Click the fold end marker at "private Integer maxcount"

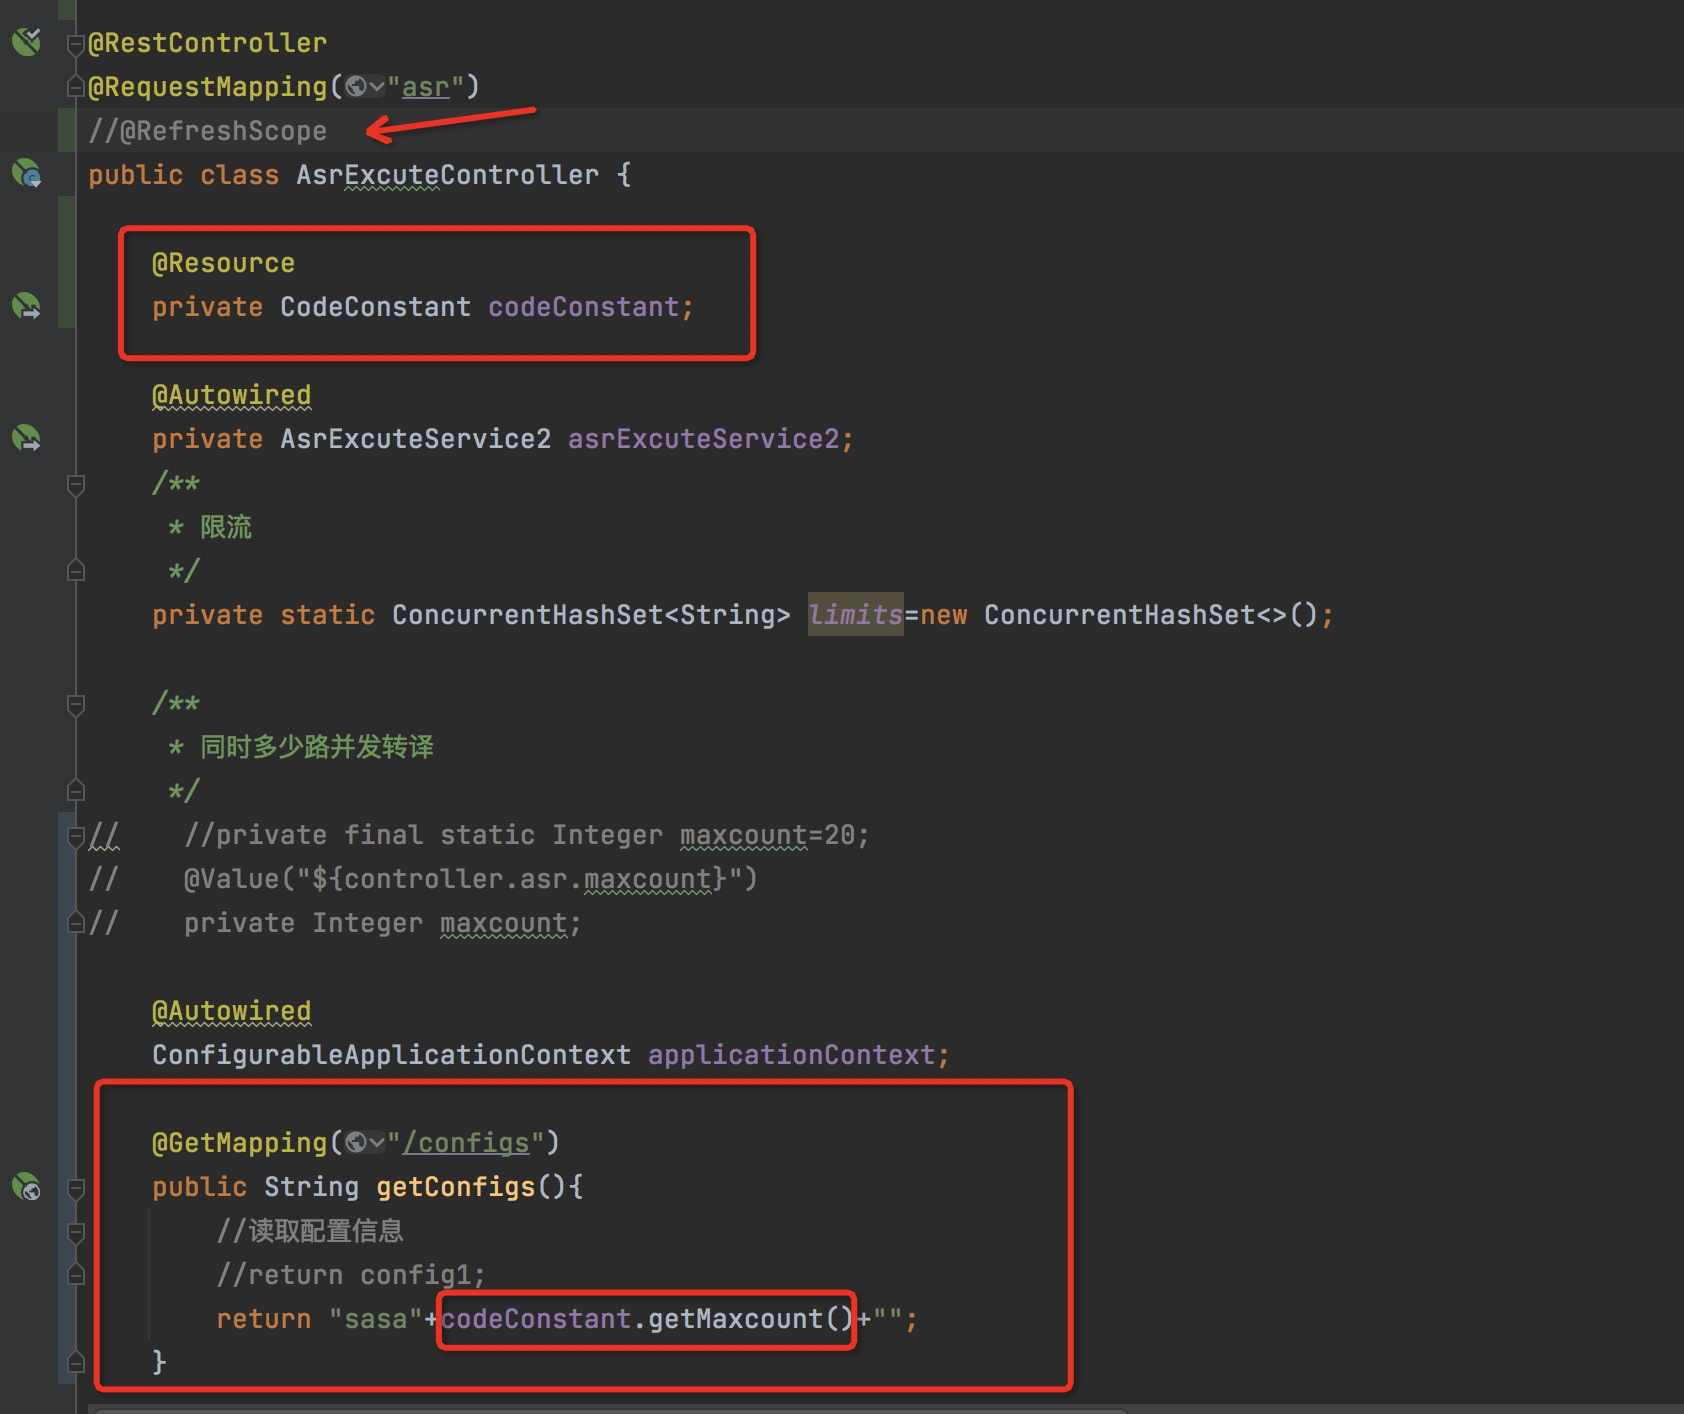click(75, 923)
